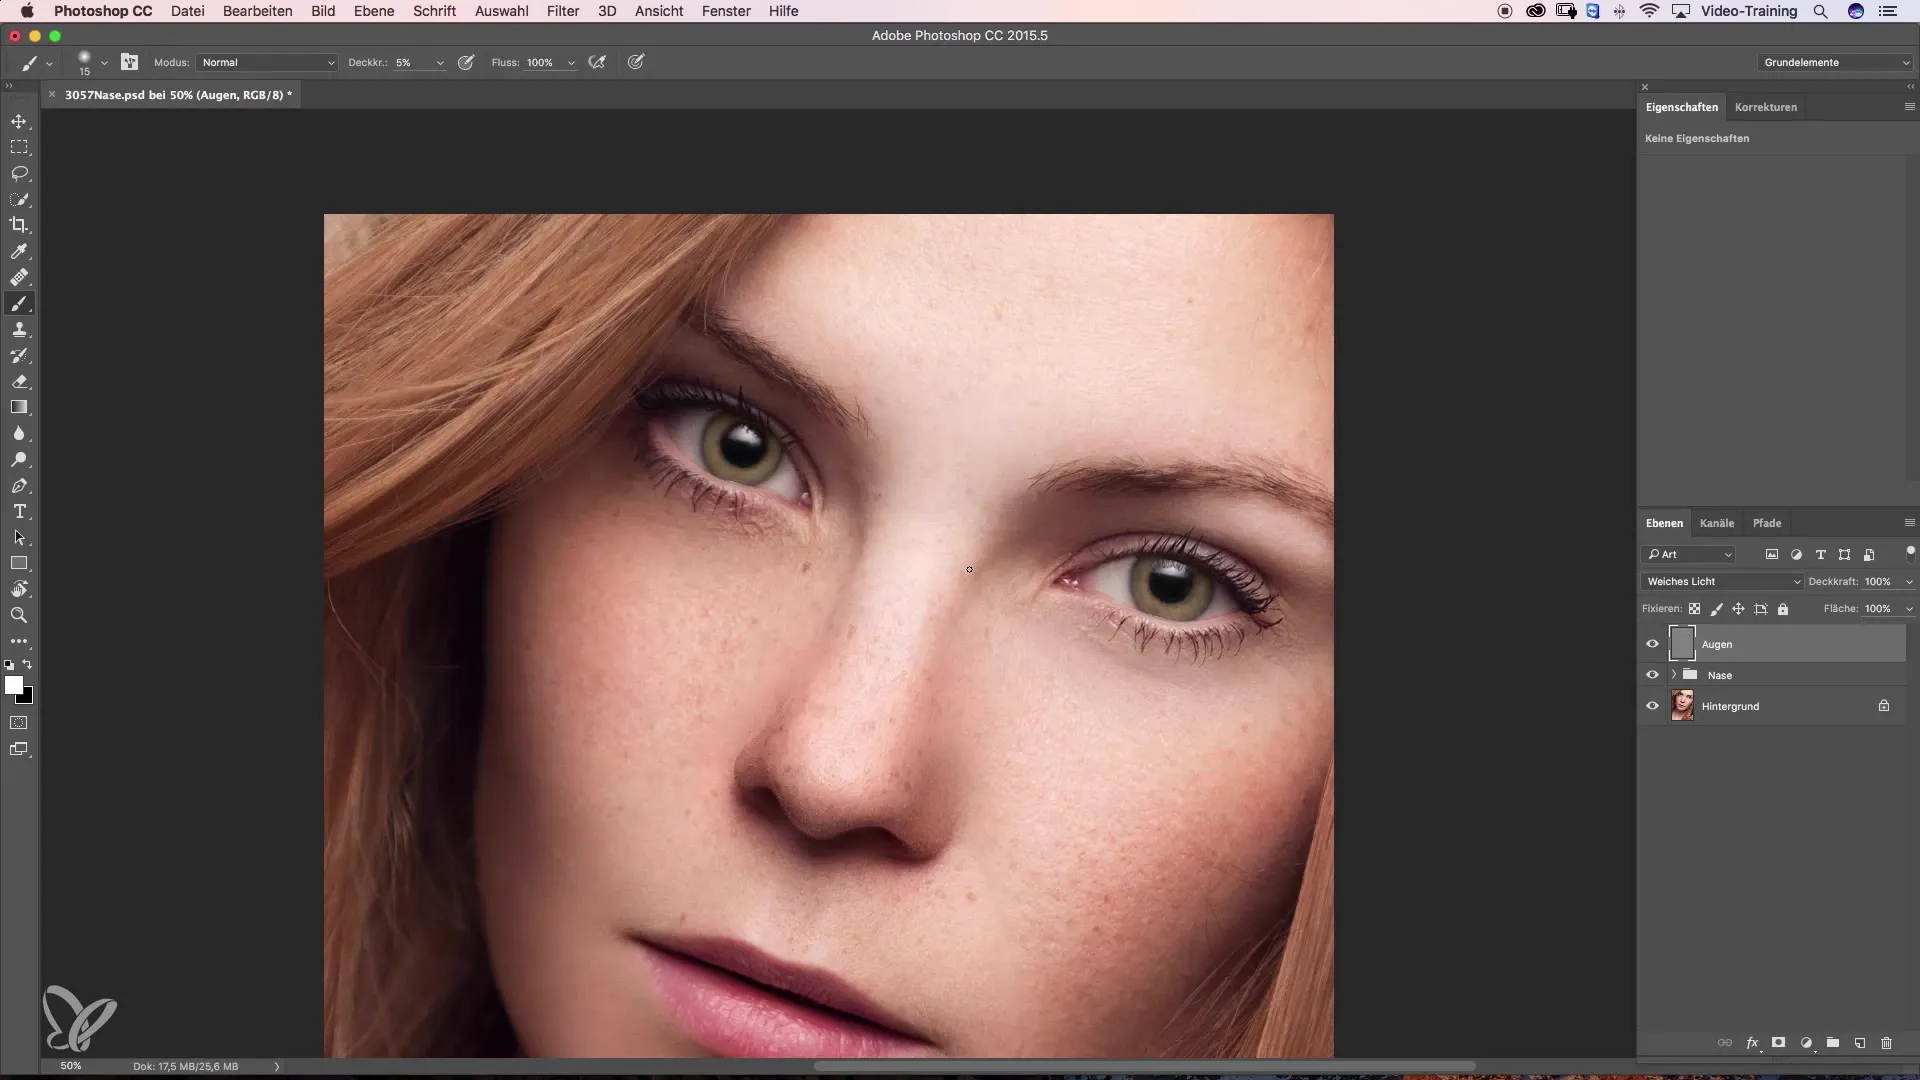The height and width of the screenshot is (1080, 1920).
Task: Open the Filter menu
Action: pos(562,11)
